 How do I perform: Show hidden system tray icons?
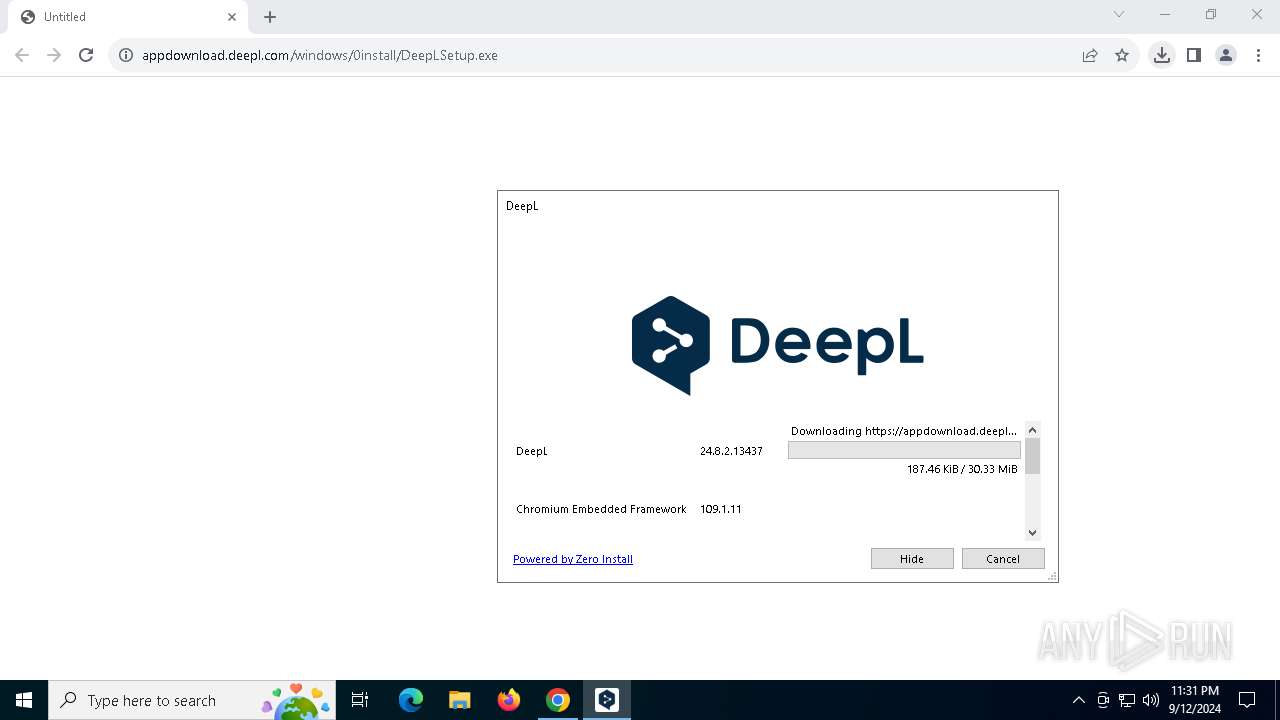click(1078, 700)
